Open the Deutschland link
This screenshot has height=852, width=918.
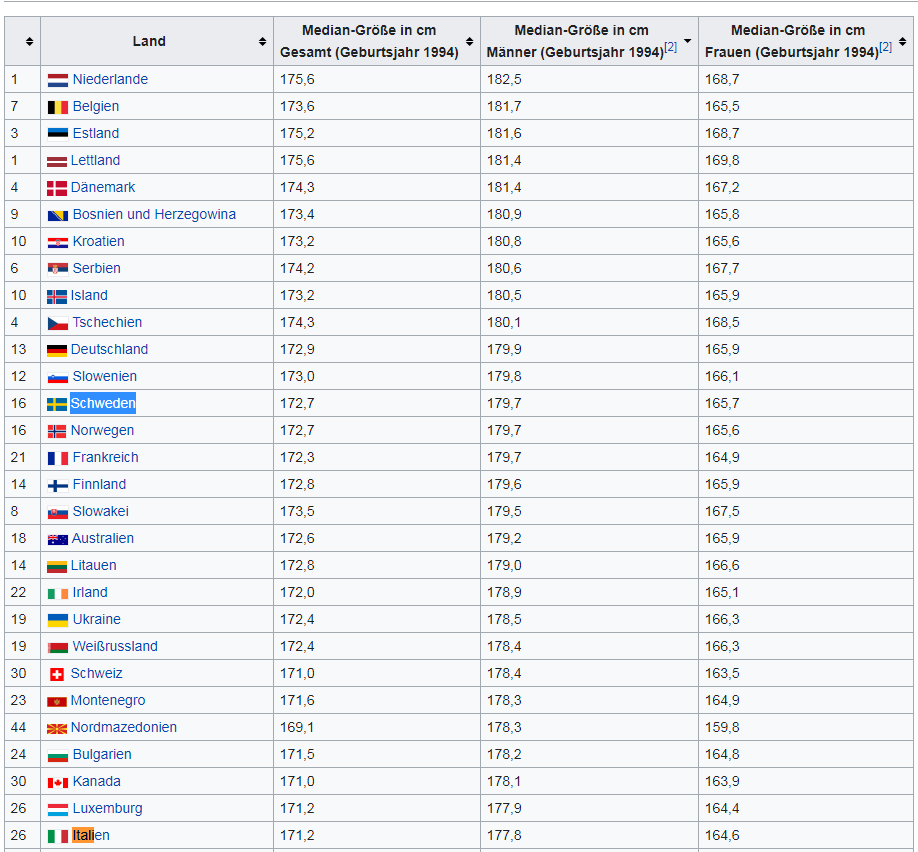109,349
